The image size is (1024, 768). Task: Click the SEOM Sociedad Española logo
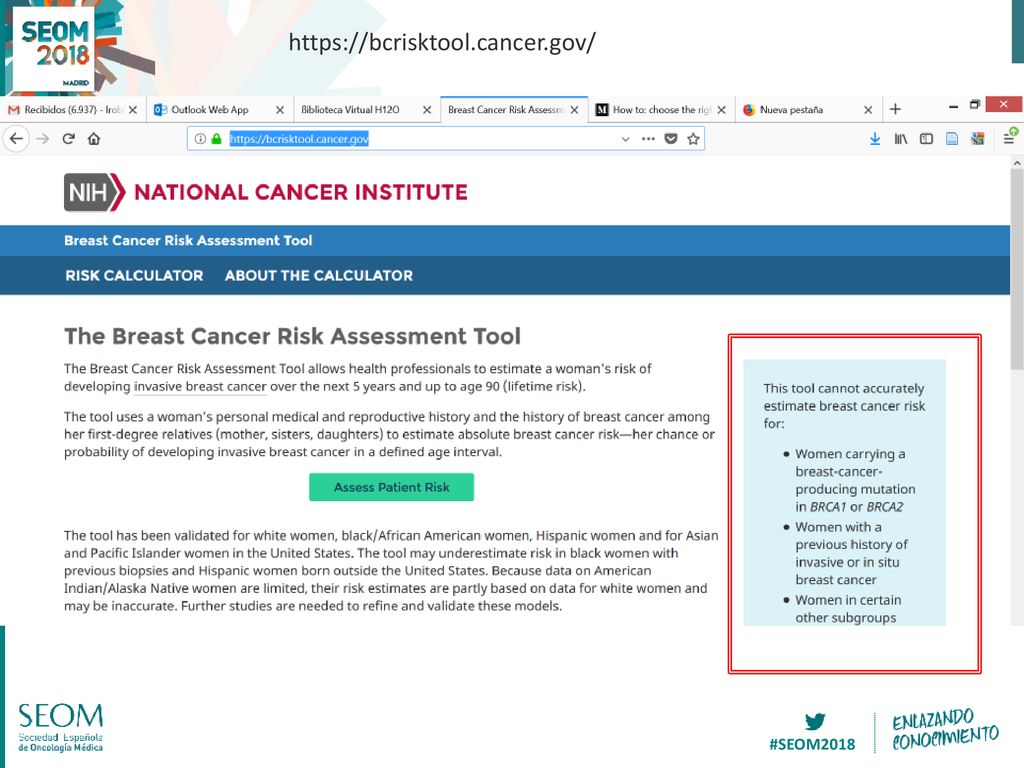(60, 728)
